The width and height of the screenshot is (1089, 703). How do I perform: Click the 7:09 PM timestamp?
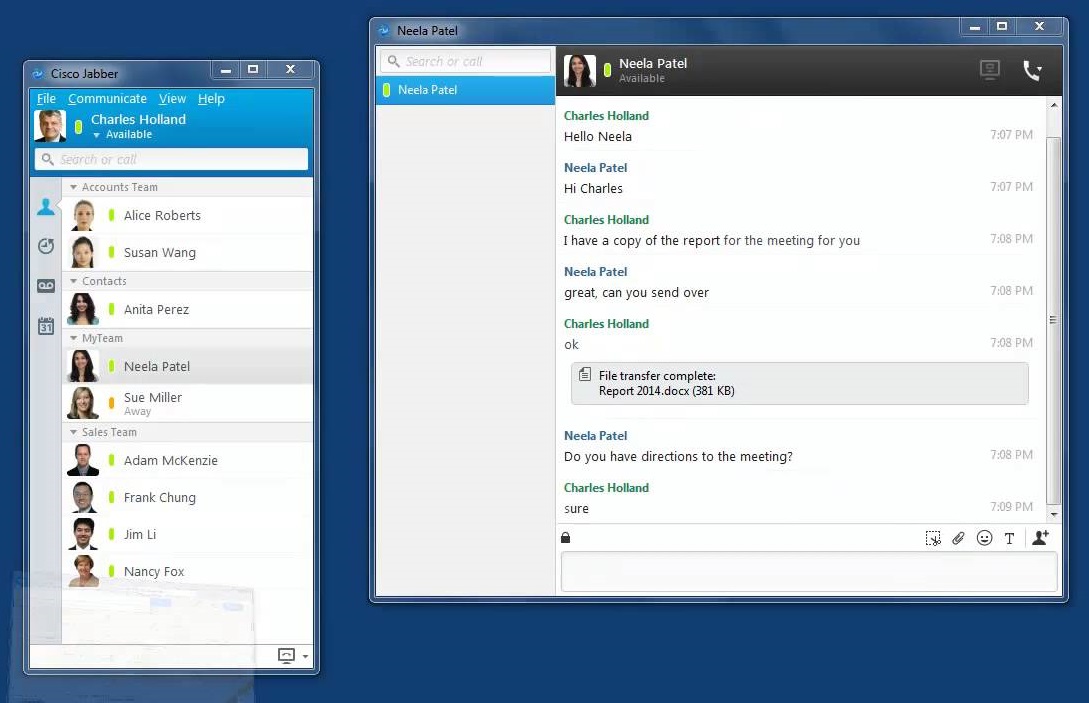[x=1011, y=507]
